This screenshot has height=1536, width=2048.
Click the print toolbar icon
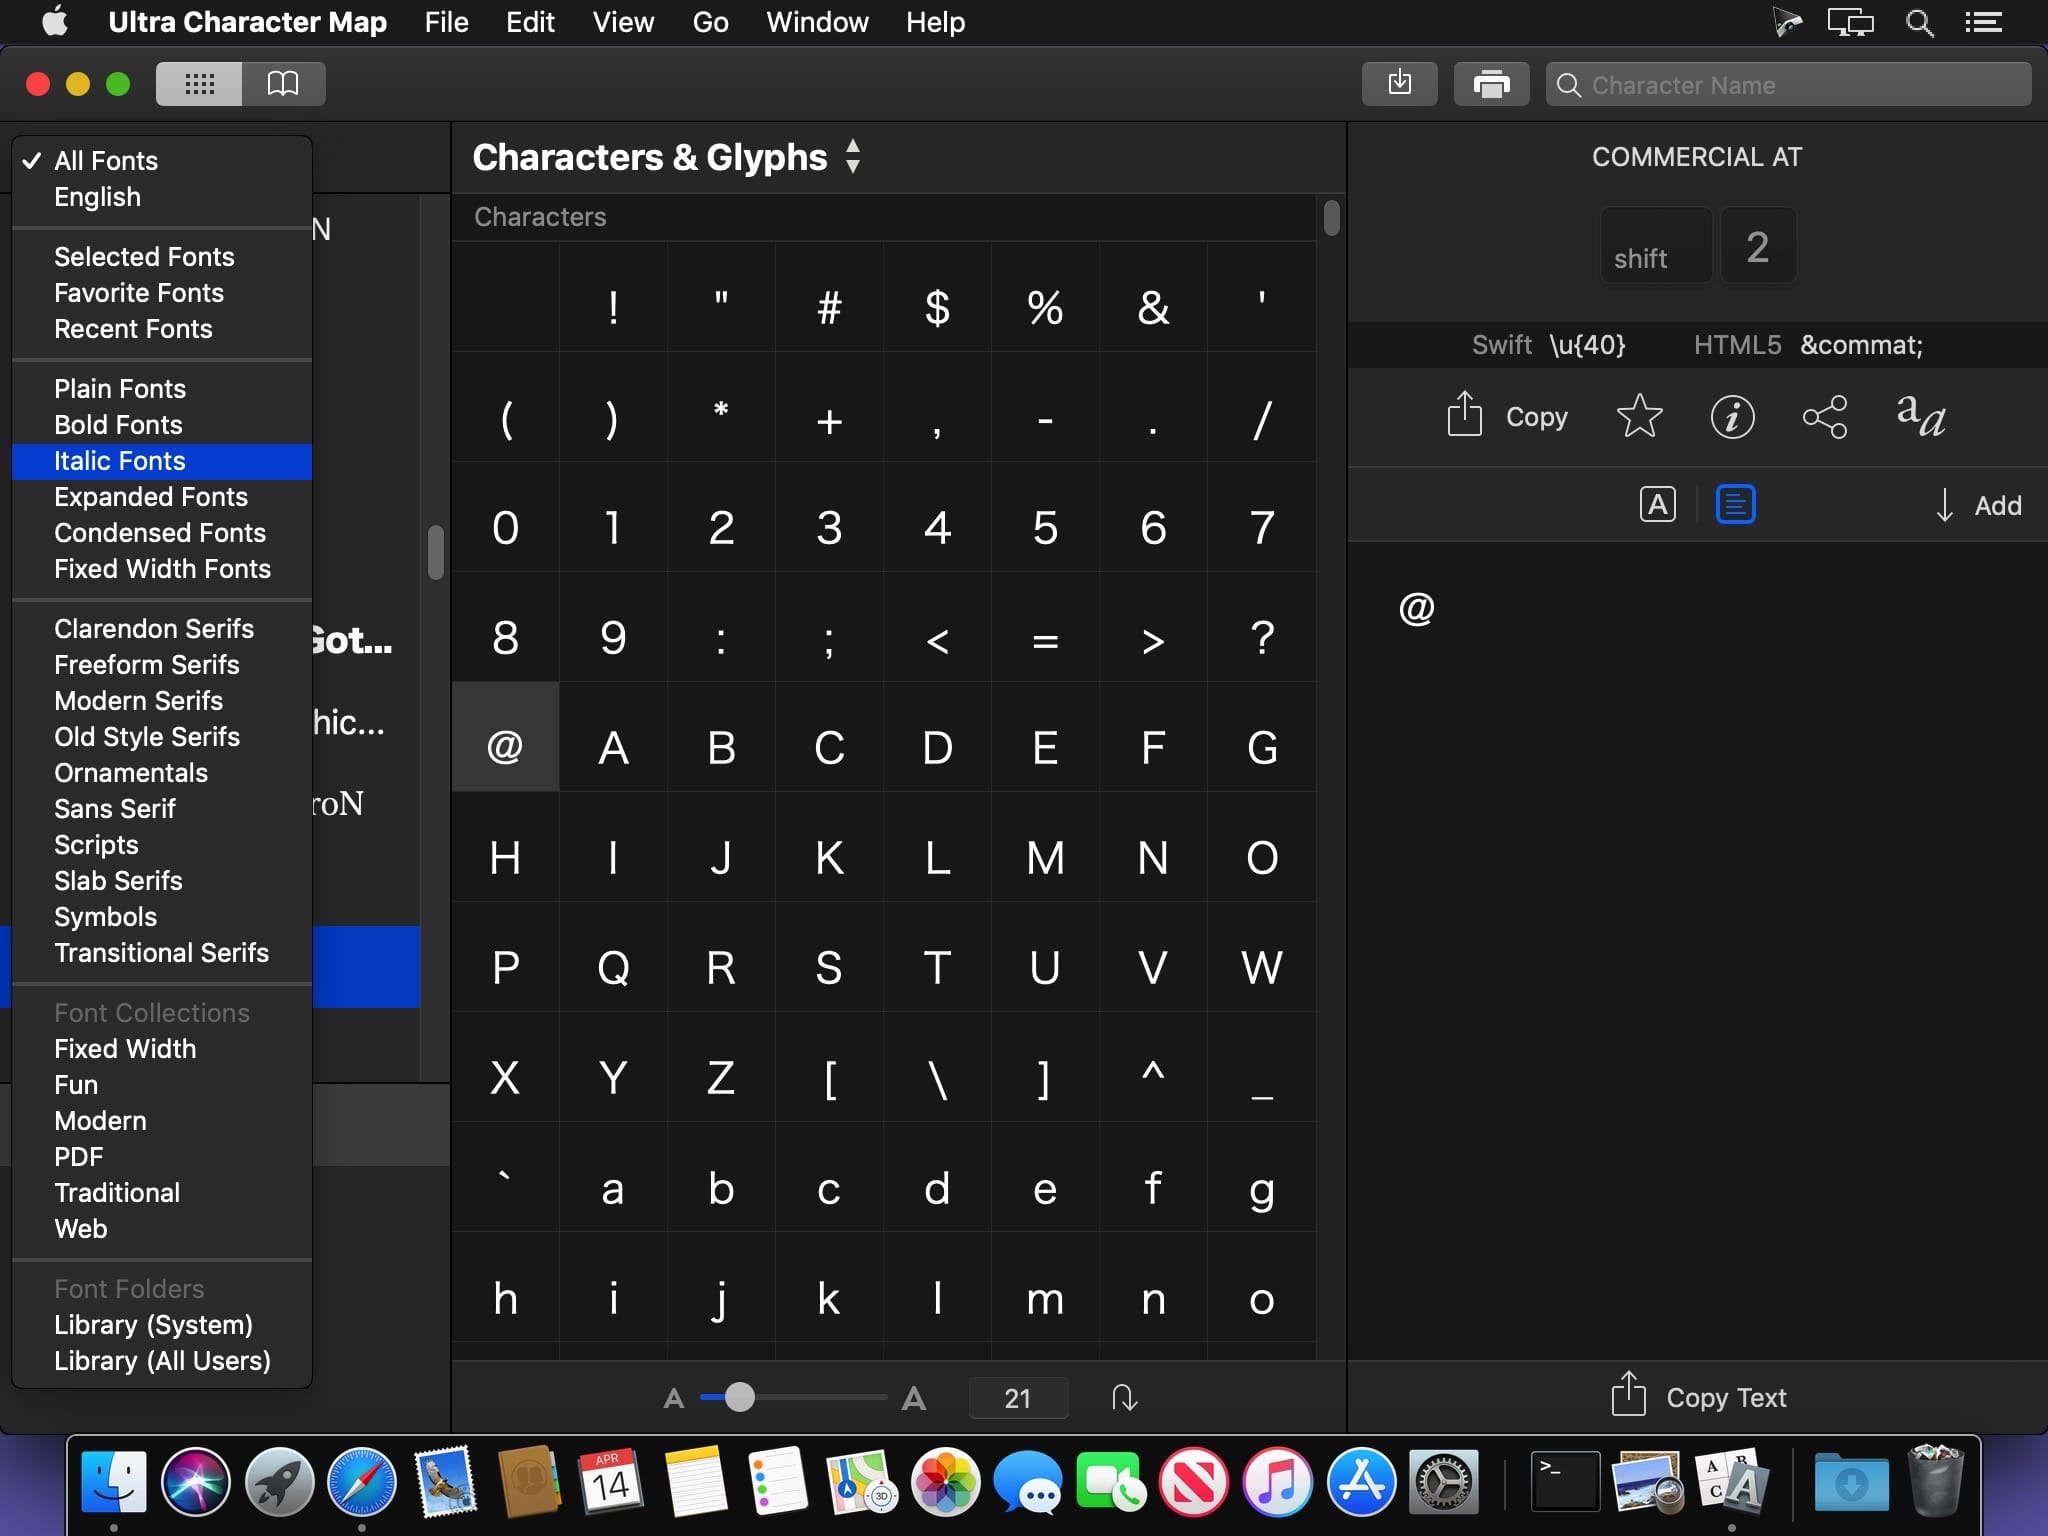click(1491, 84)
